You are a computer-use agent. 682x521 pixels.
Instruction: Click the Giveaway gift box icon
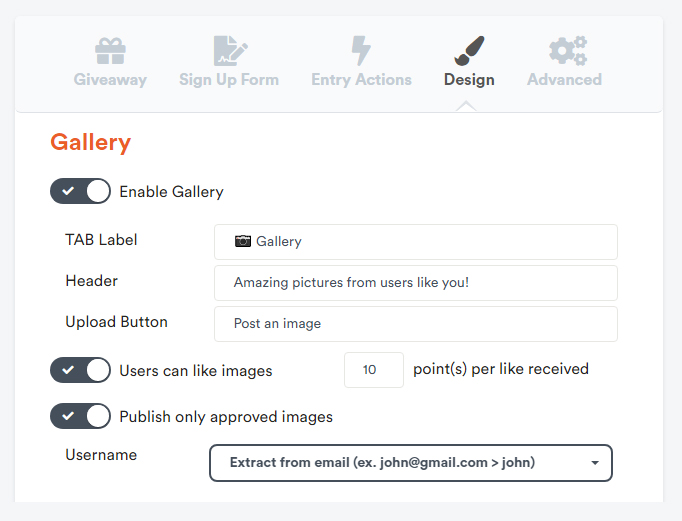click(x=110, y=51)
